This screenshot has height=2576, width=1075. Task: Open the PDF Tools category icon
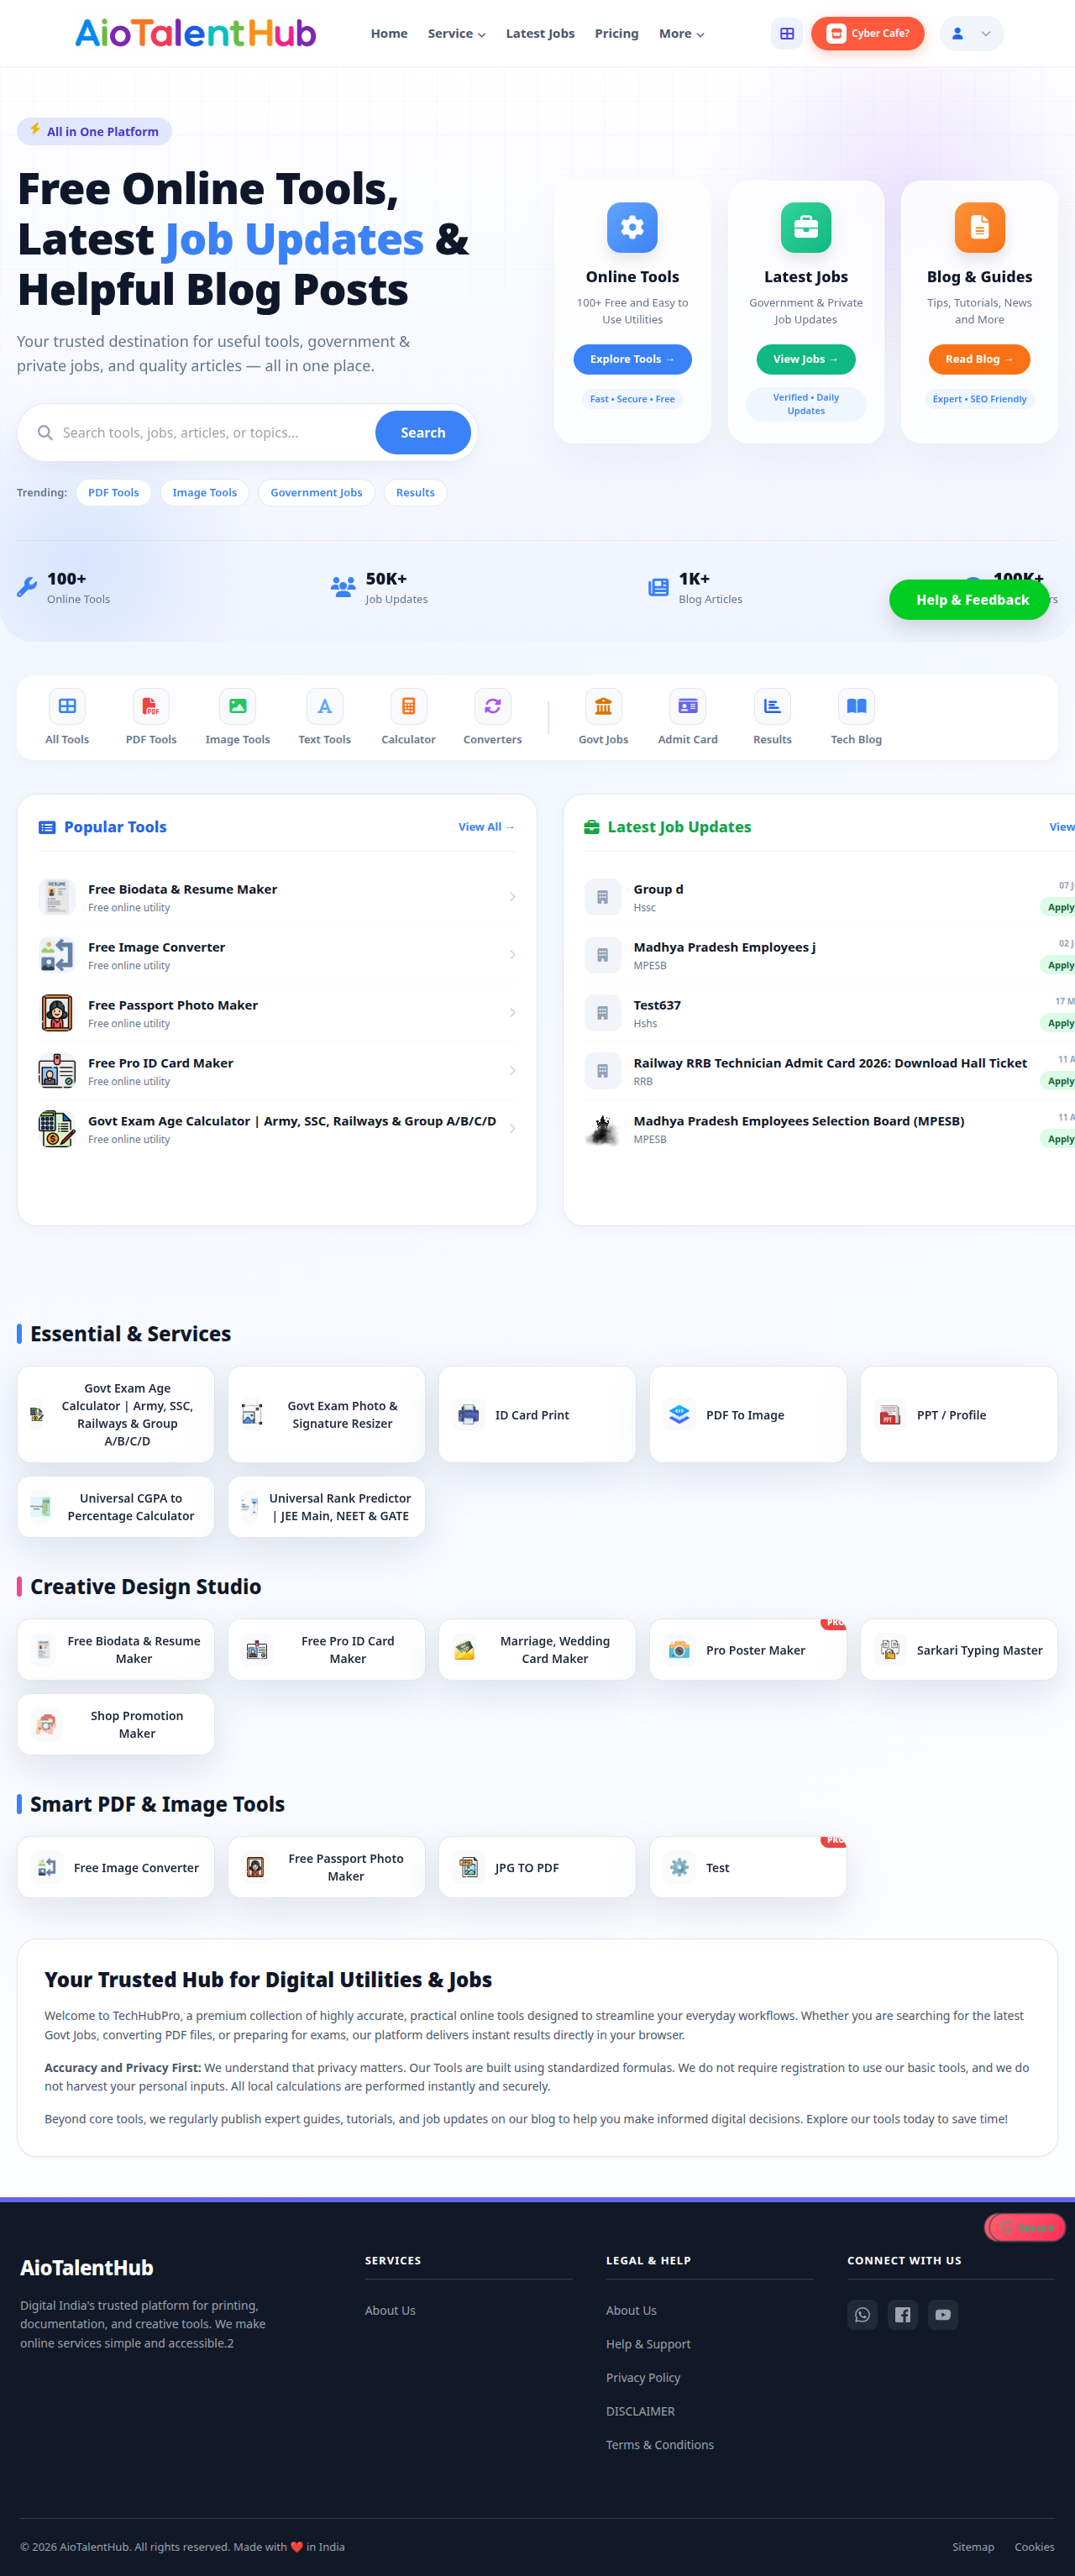coord(151,706)
